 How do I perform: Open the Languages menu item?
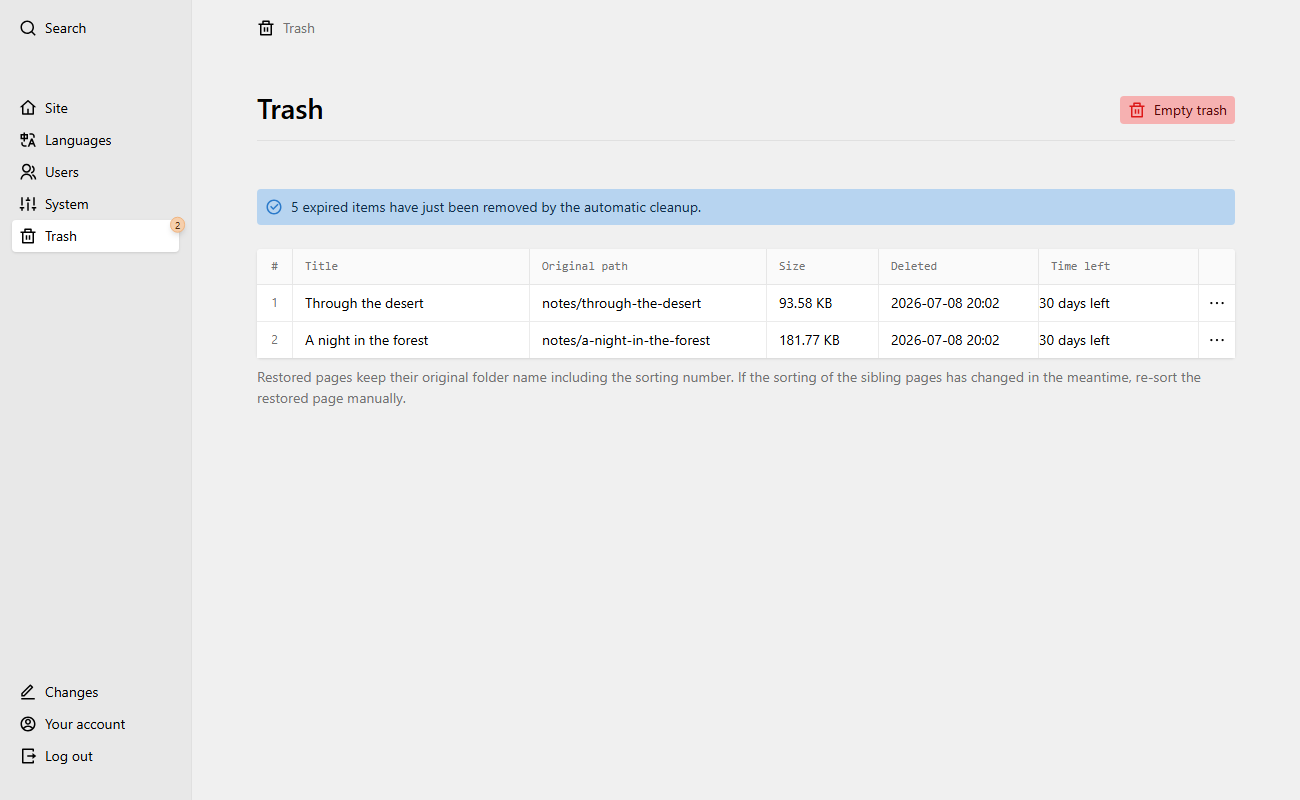pos(96,140)
